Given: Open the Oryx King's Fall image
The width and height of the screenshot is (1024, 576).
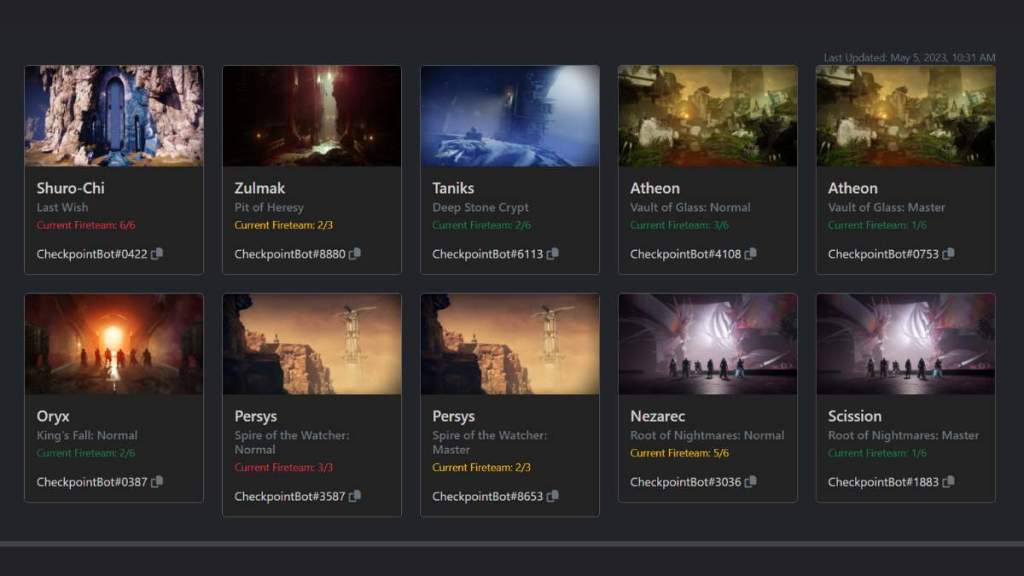Looking at the screenshot, I should coord(113,343).
